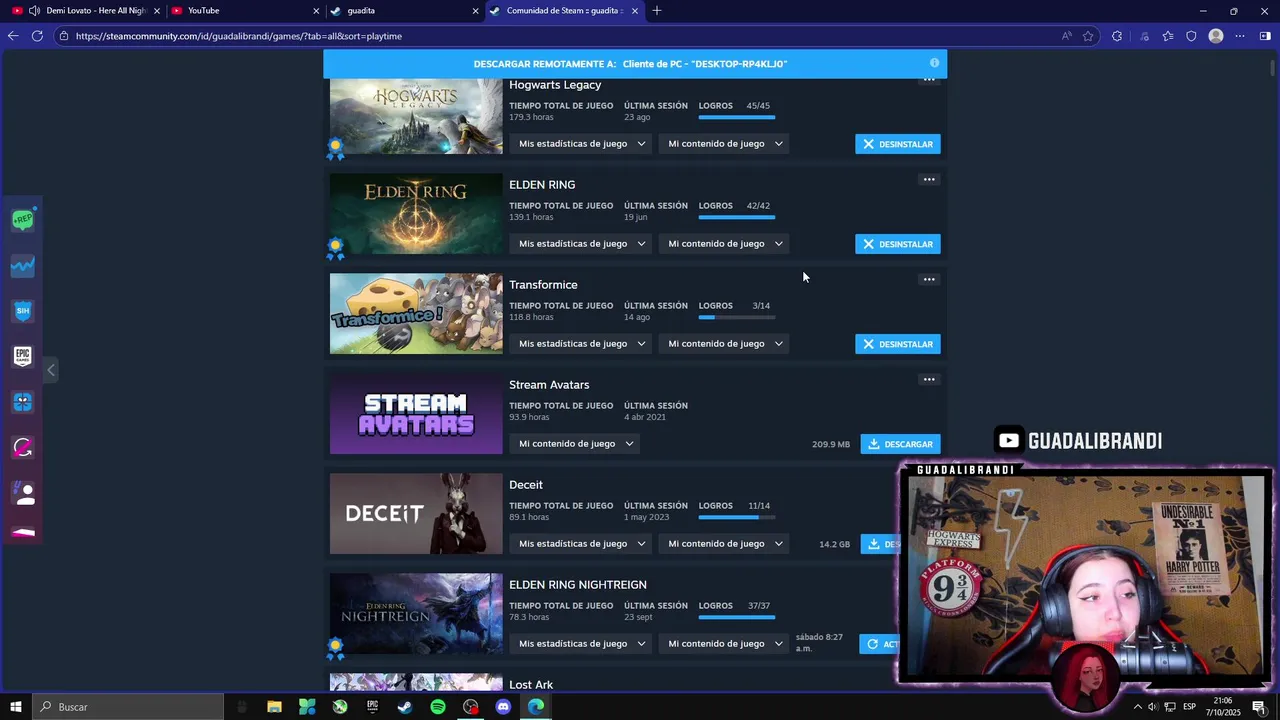Open the SIH extension icon in the left sidebar
Screen dimensions: 1280x720
point(23,311)
